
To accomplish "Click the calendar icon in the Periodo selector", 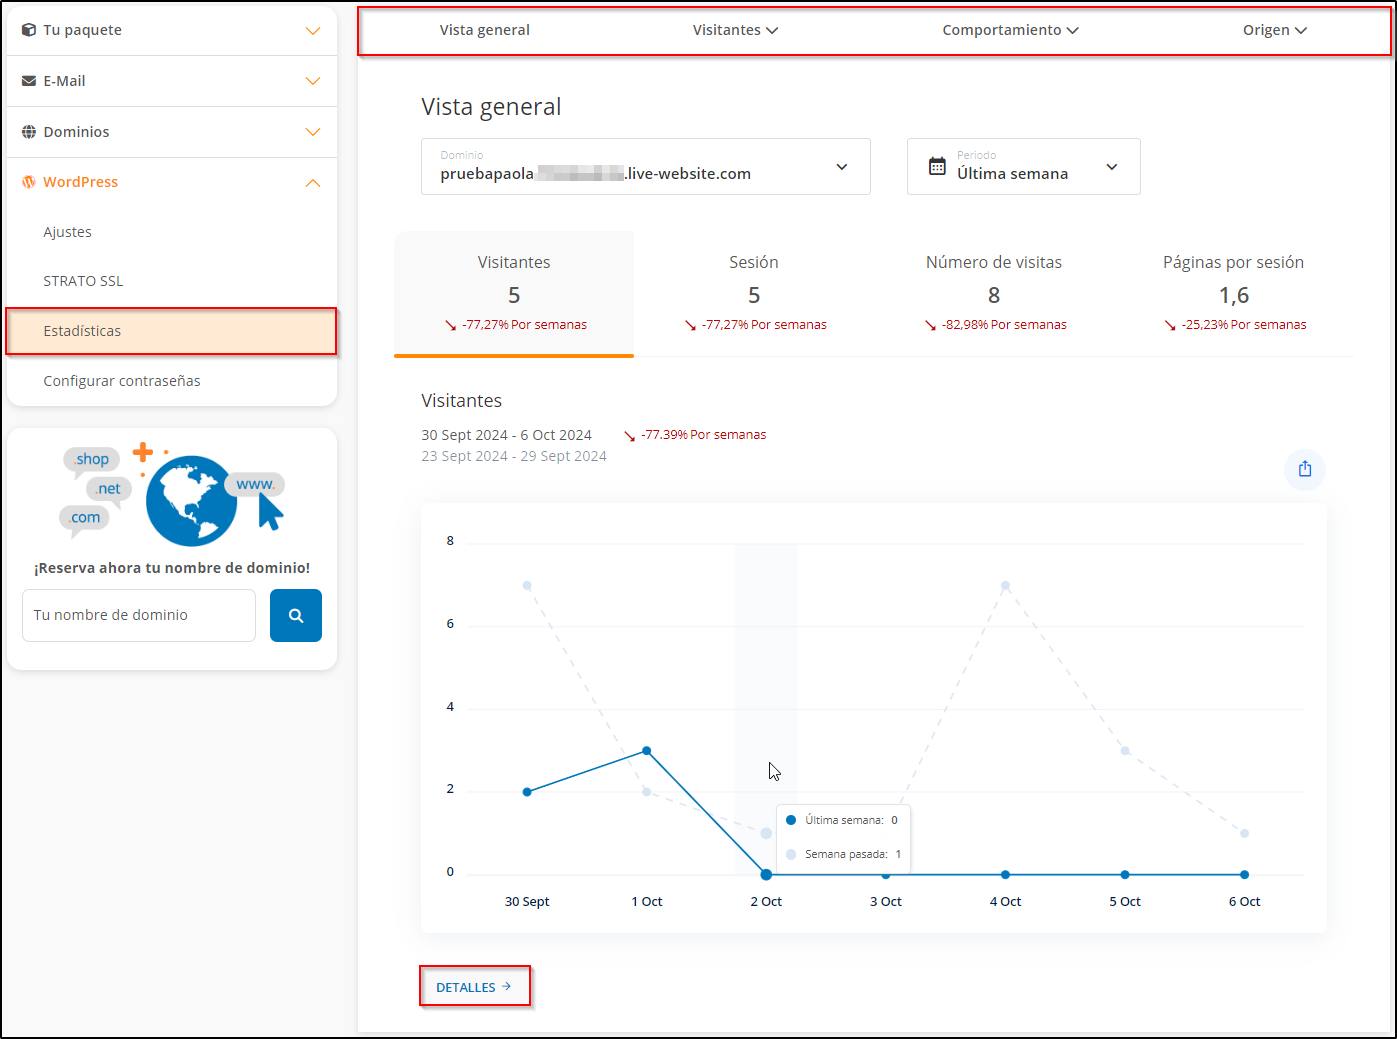I will pyautogui.click(x=937, y=167).
